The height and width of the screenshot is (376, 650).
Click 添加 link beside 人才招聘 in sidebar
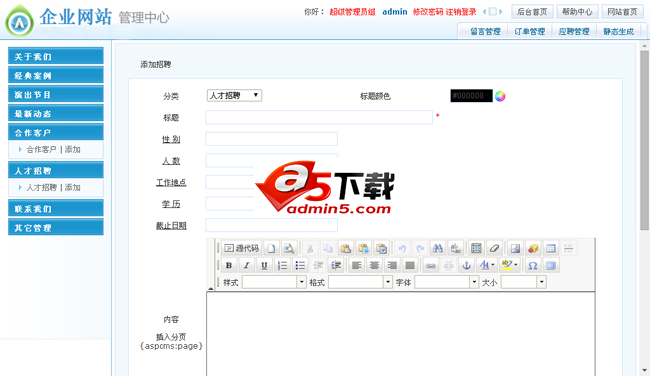tap(73, 187)
